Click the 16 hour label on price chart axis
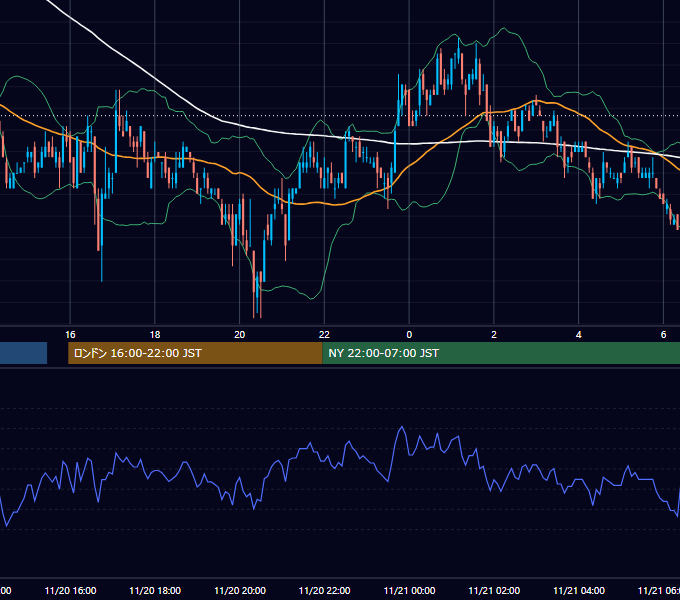680x600 pixels. click(70, 334)
